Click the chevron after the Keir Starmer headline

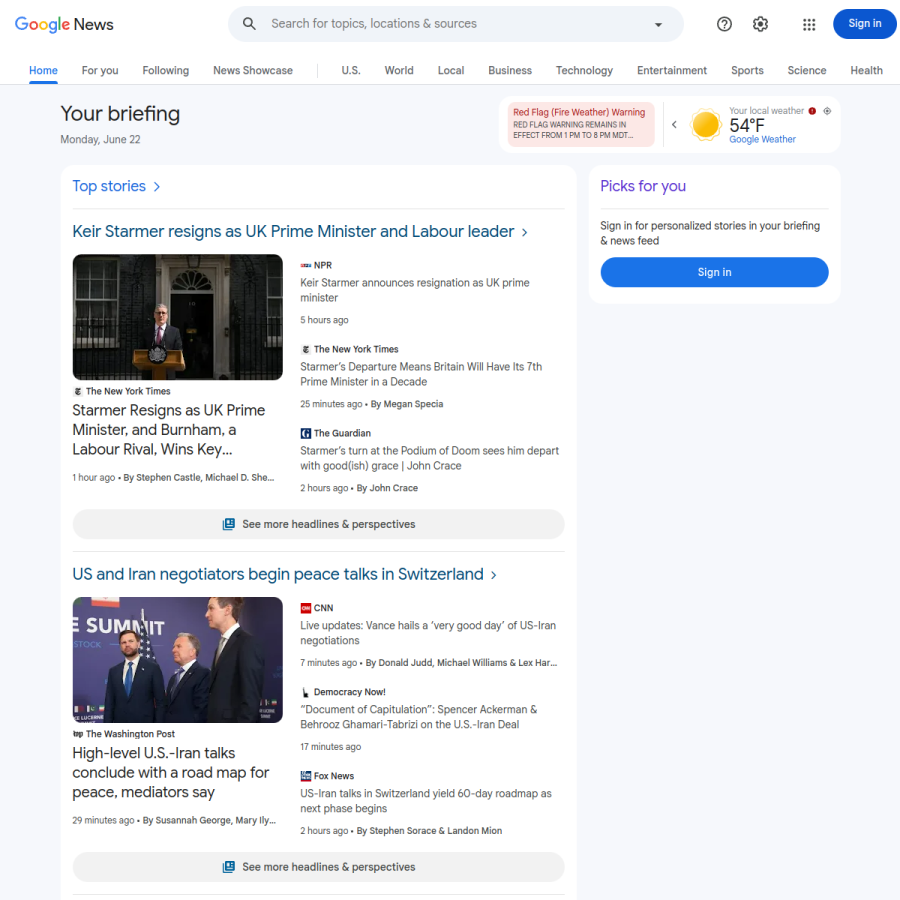tap(525, 232)
